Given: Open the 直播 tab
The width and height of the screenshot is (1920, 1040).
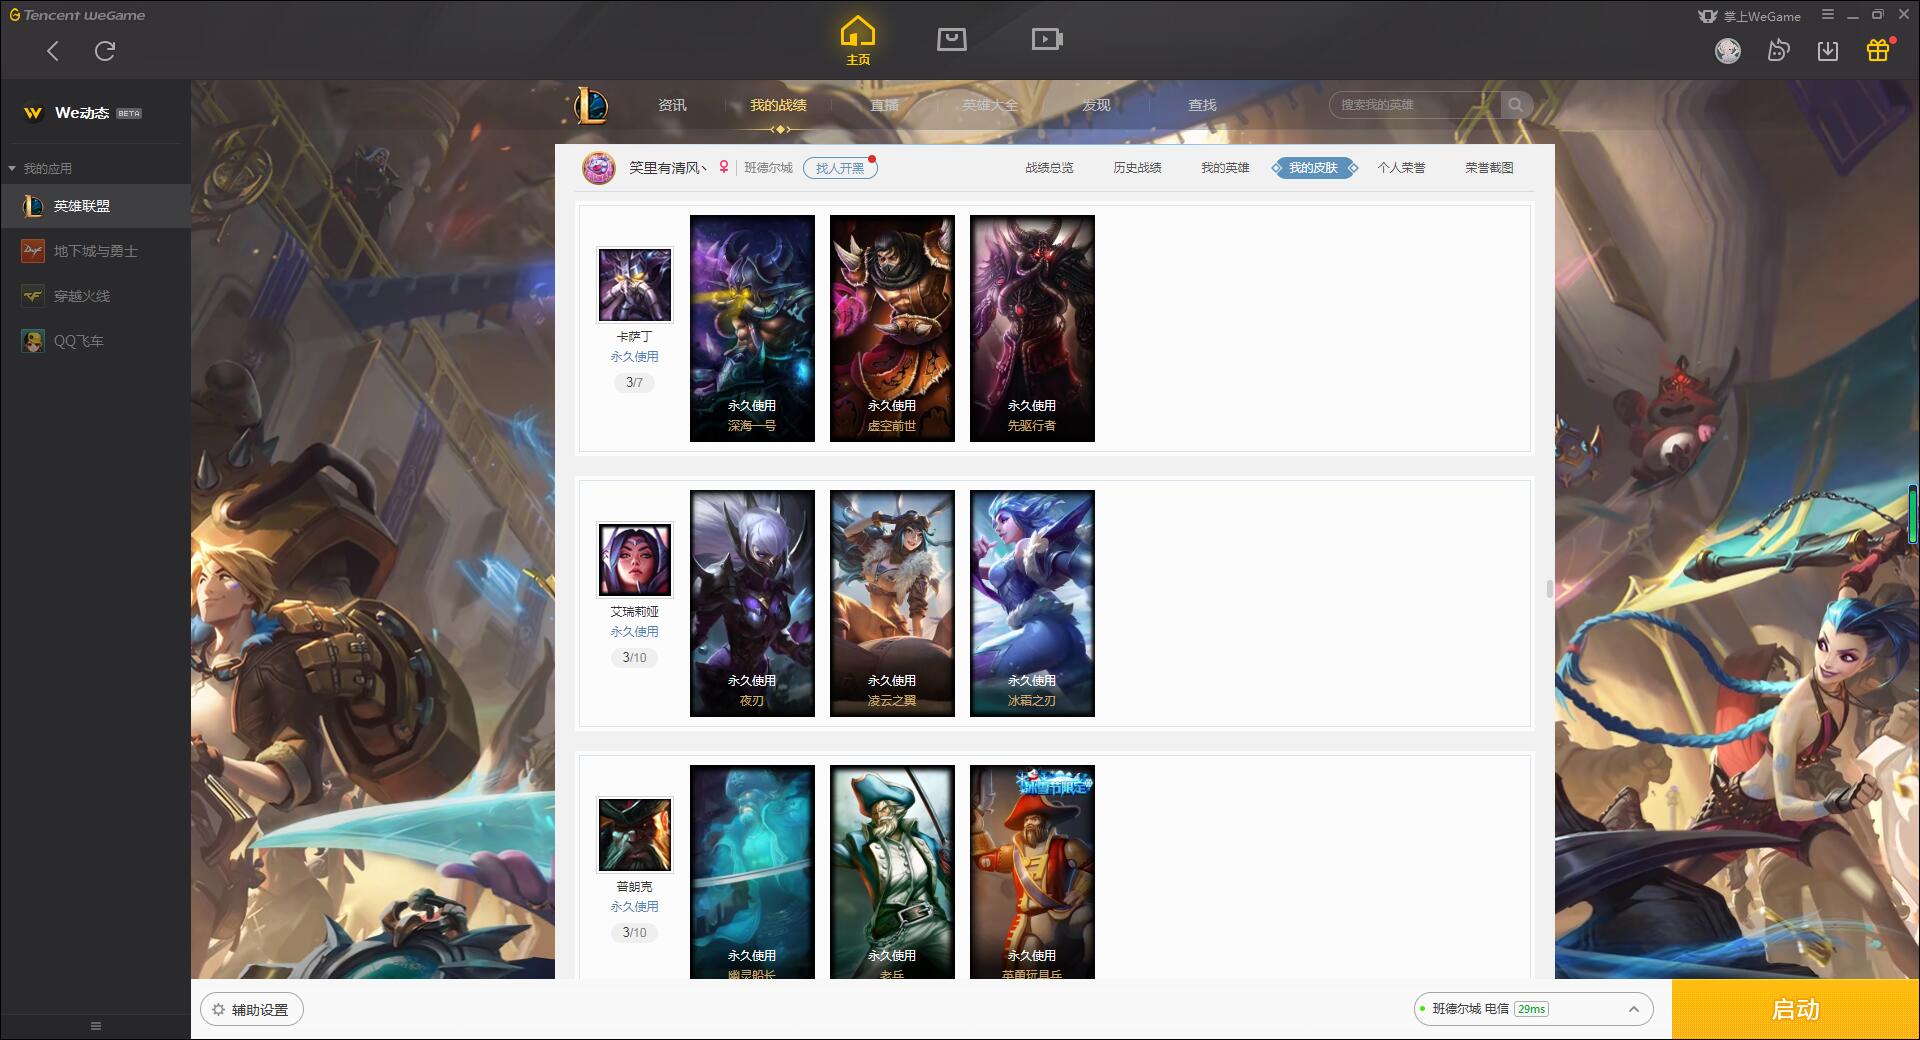Looking at the screenshot, I should click(x=884, y=105).
